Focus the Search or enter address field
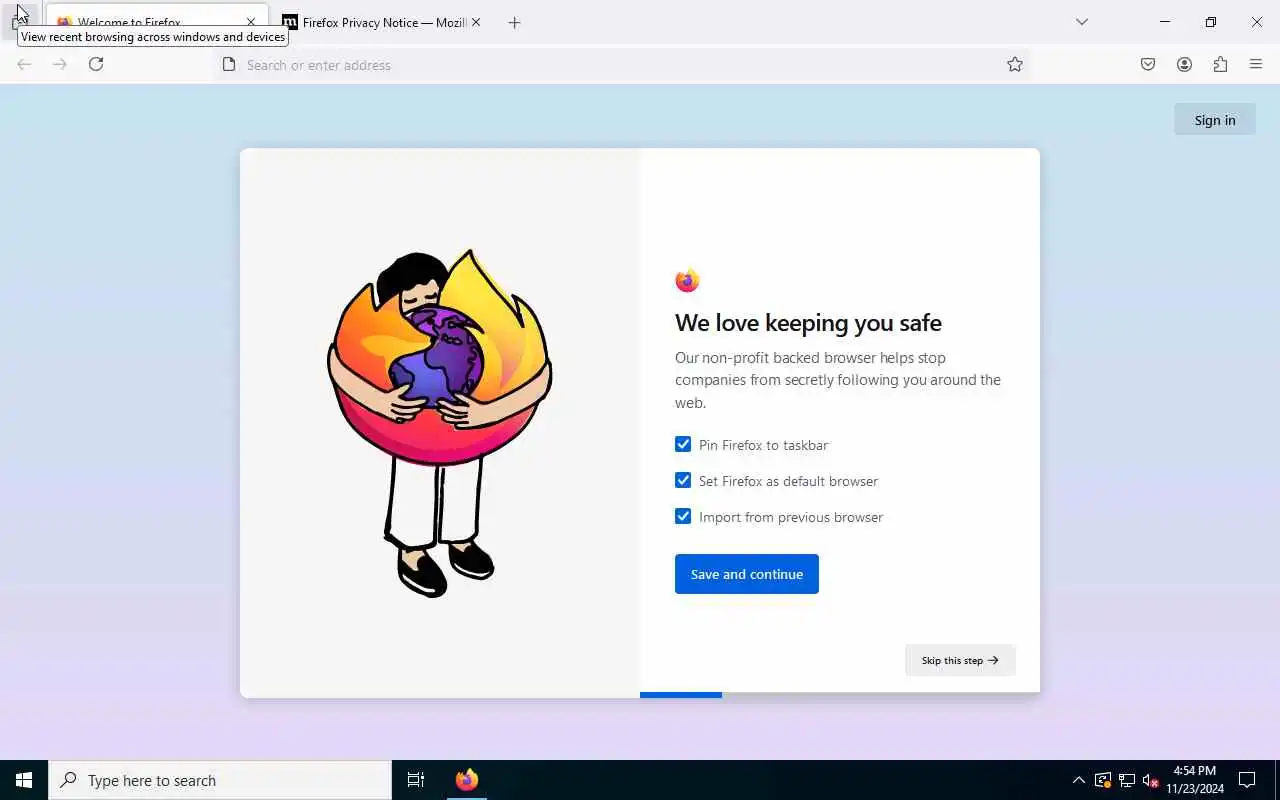 coord(620,64)
